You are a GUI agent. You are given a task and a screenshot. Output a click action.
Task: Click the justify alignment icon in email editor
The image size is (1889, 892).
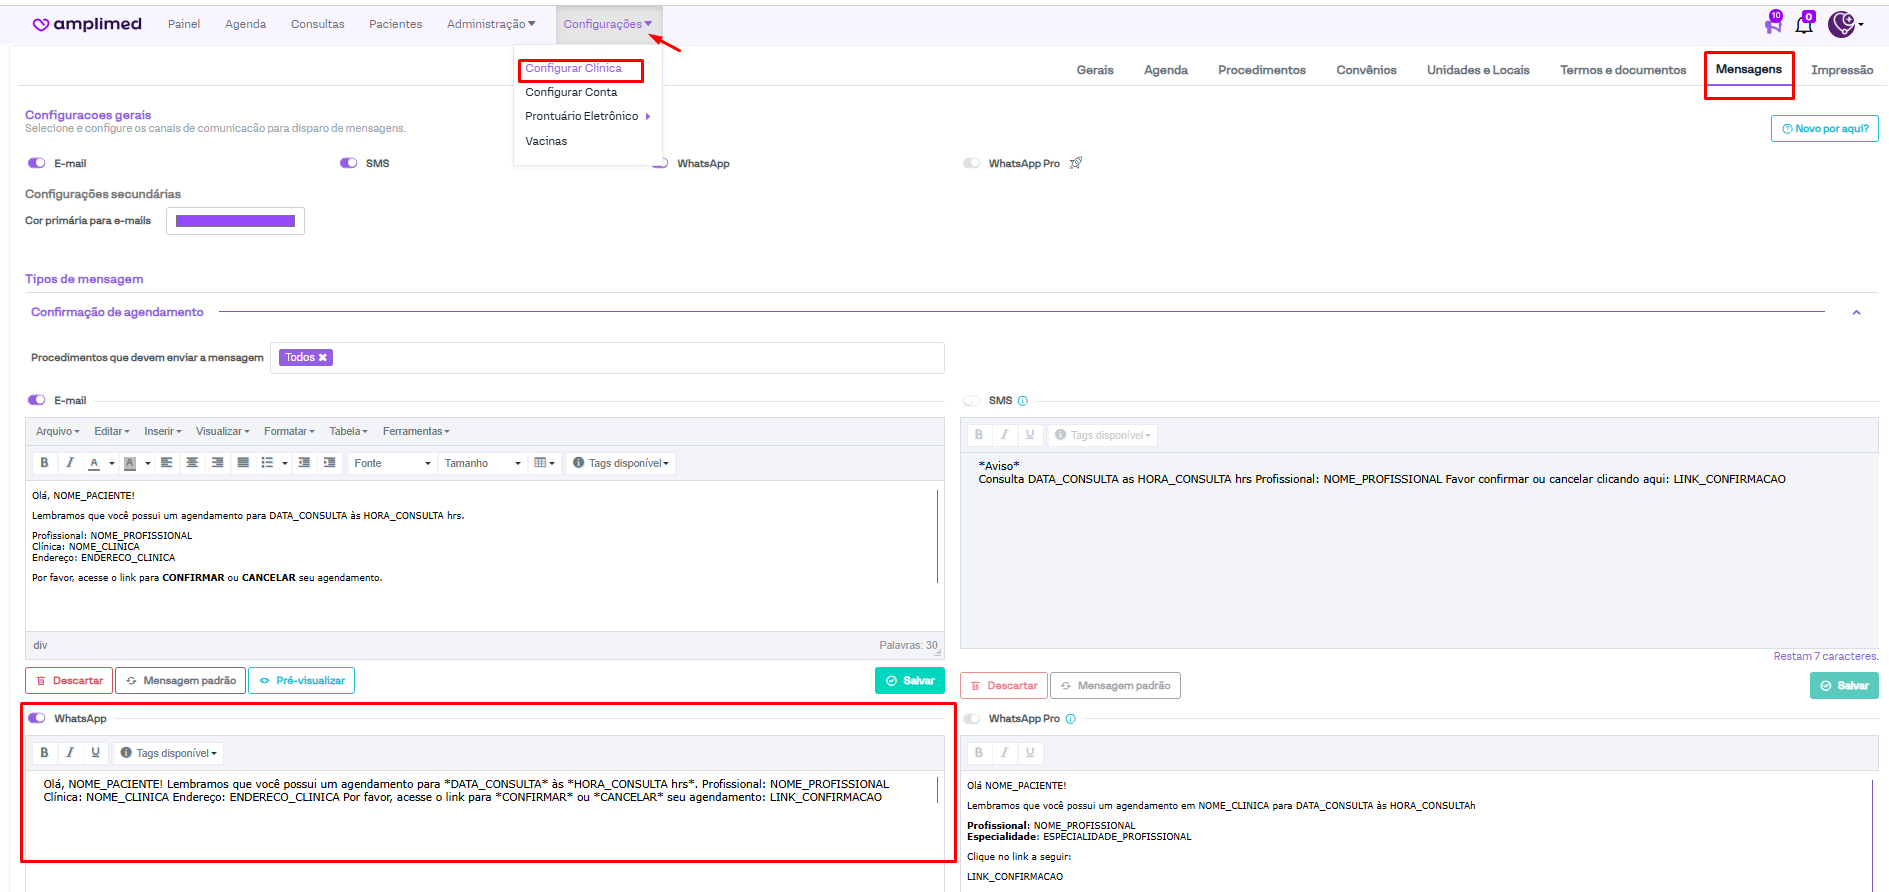(242, 463)
